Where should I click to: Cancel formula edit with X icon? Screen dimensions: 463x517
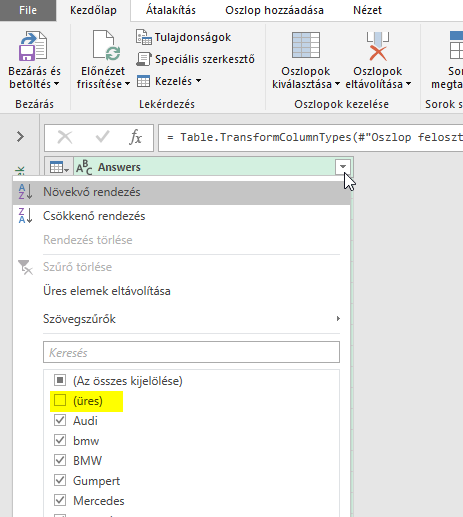coord(65,137)
